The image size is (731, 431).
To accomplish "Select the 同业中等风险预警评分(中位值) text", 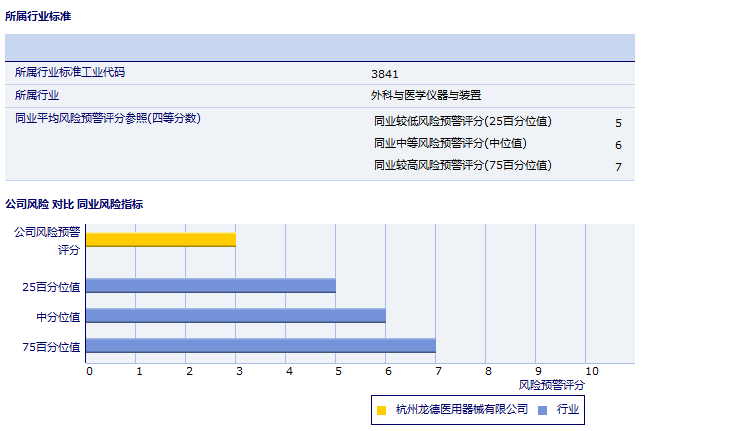I will pos(450,144).
